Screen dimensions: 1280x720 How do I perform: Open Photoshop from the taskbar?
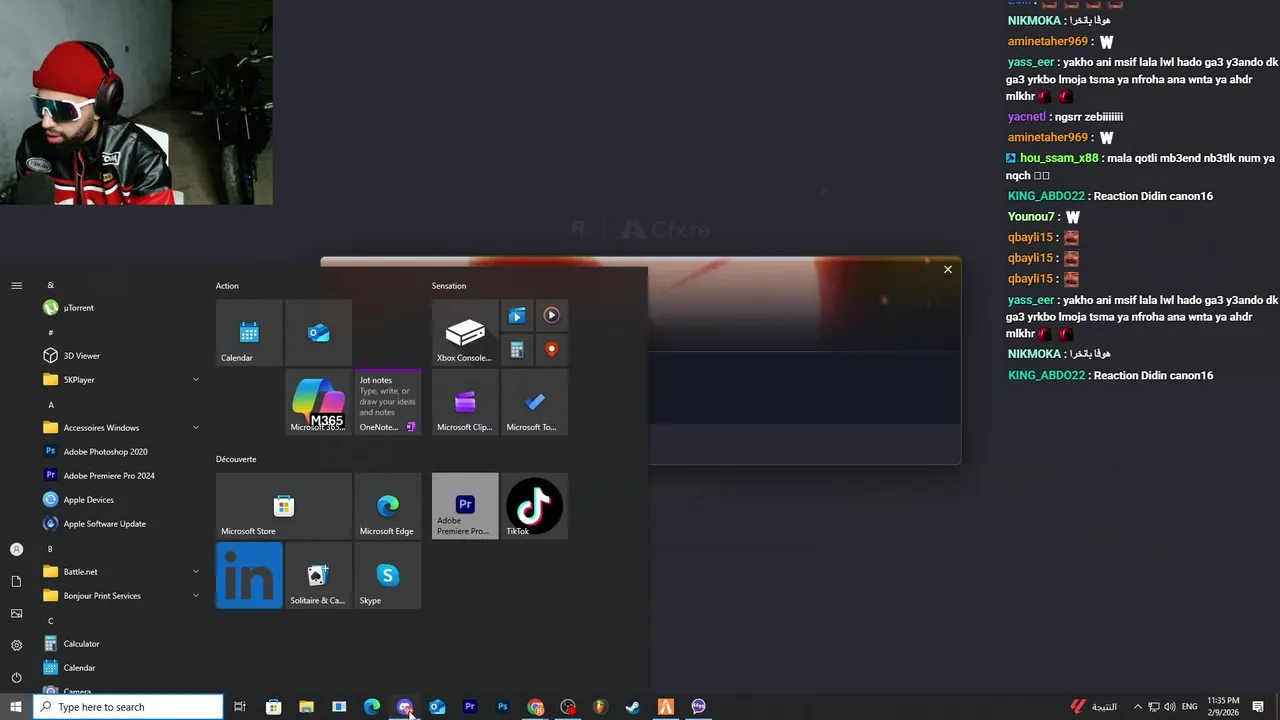tap(503, 707)
